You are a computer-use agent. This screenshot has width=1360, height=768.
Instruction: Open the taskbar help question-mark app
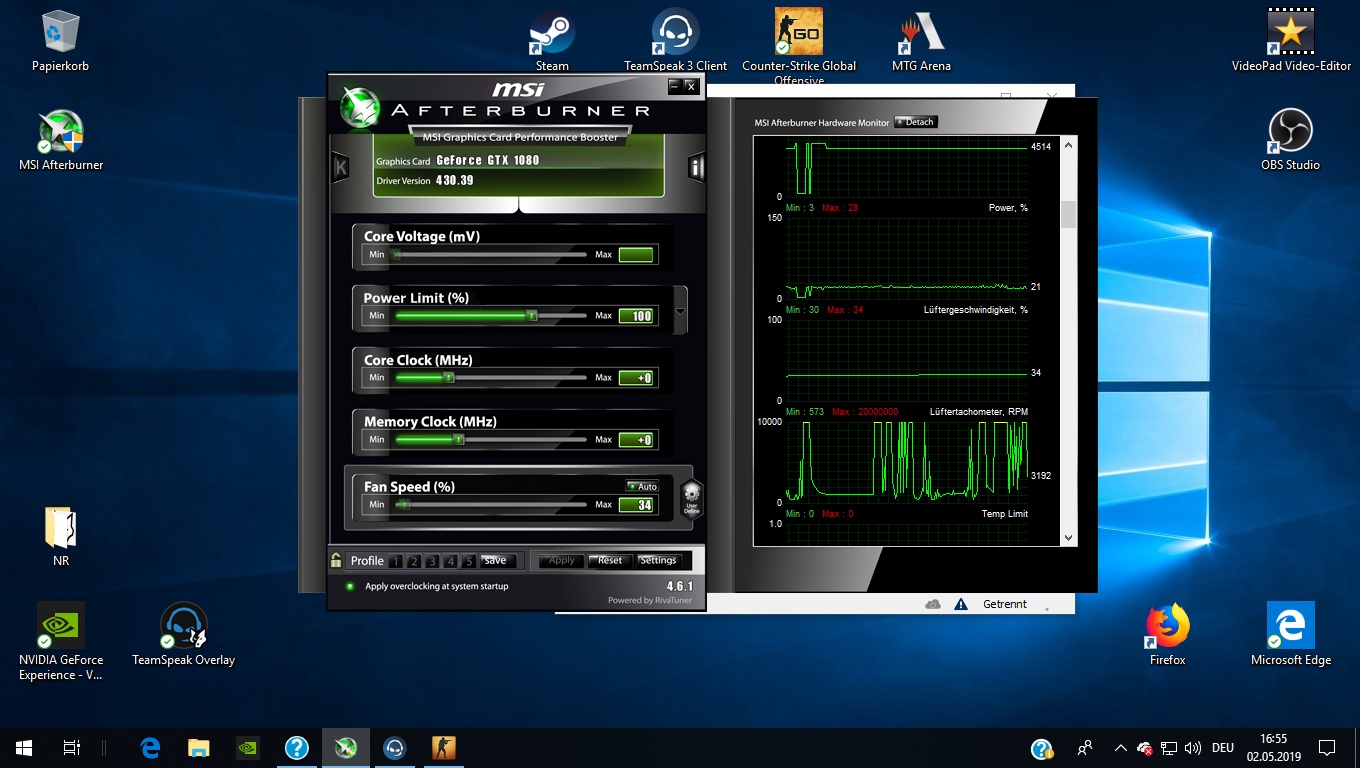tap(297, 747)
